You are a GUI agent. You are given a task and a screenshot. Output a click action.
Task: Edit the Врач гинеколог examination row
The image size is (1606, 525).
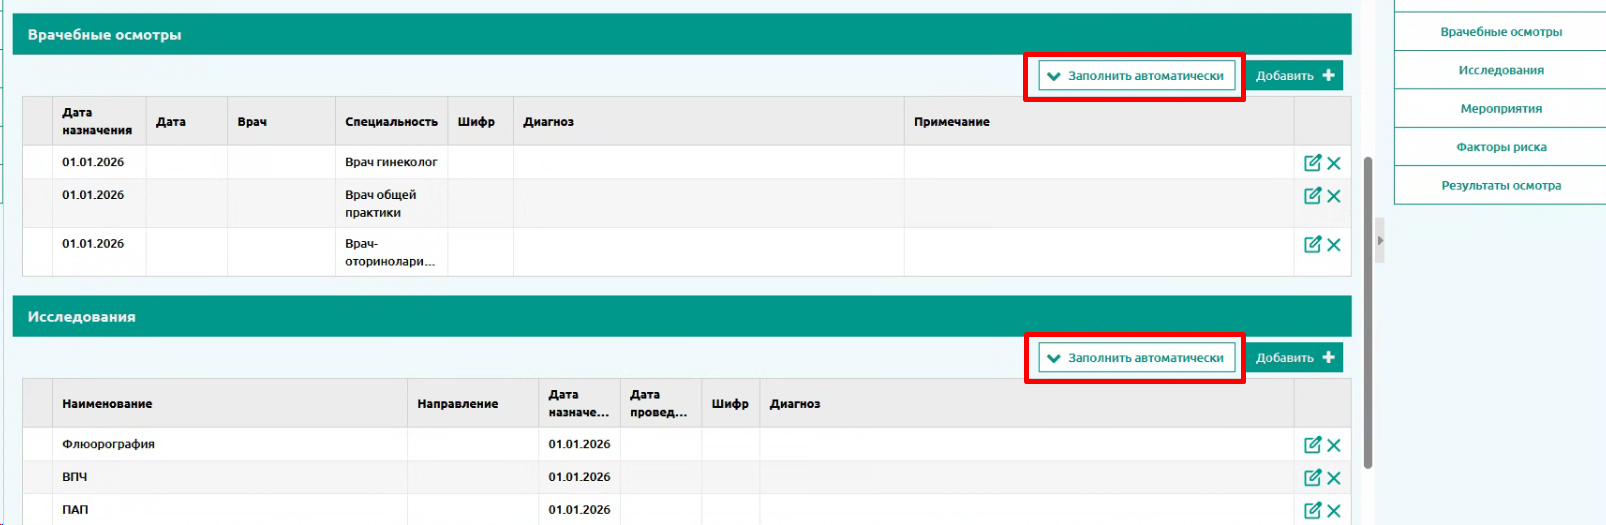1312,163
